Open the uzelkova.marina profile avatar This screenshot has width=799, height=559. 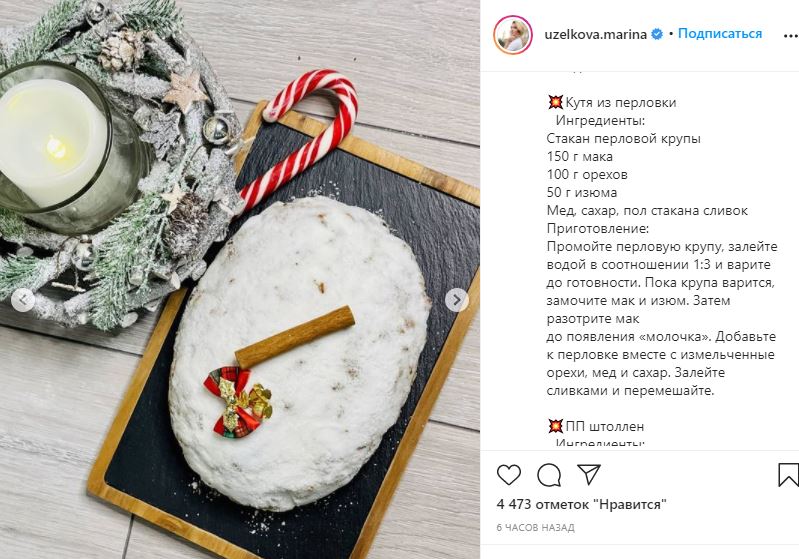(x=513, y=35)
